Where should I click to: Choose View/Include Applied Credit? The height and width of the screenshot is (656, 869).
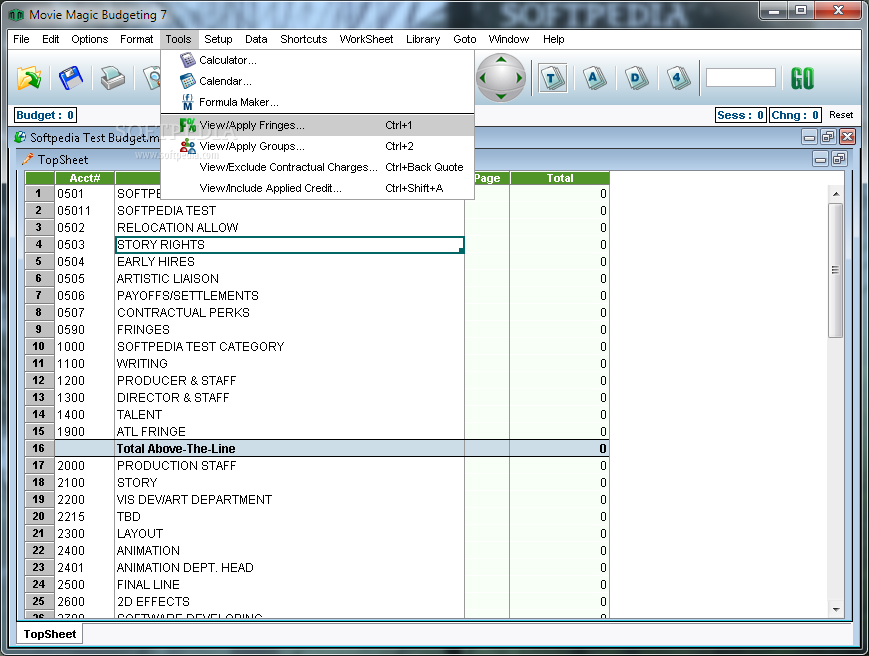click(x=317, y=188)
